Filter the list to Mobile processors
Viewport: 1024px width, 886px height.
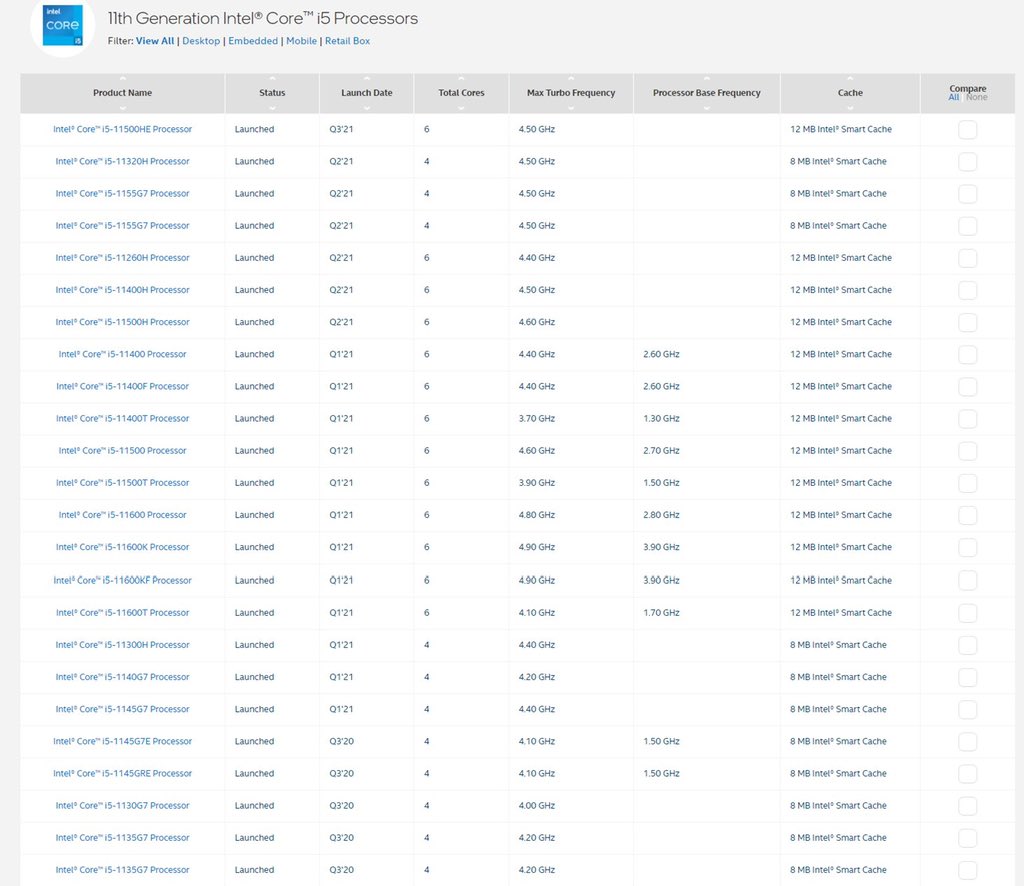[301, 40]
